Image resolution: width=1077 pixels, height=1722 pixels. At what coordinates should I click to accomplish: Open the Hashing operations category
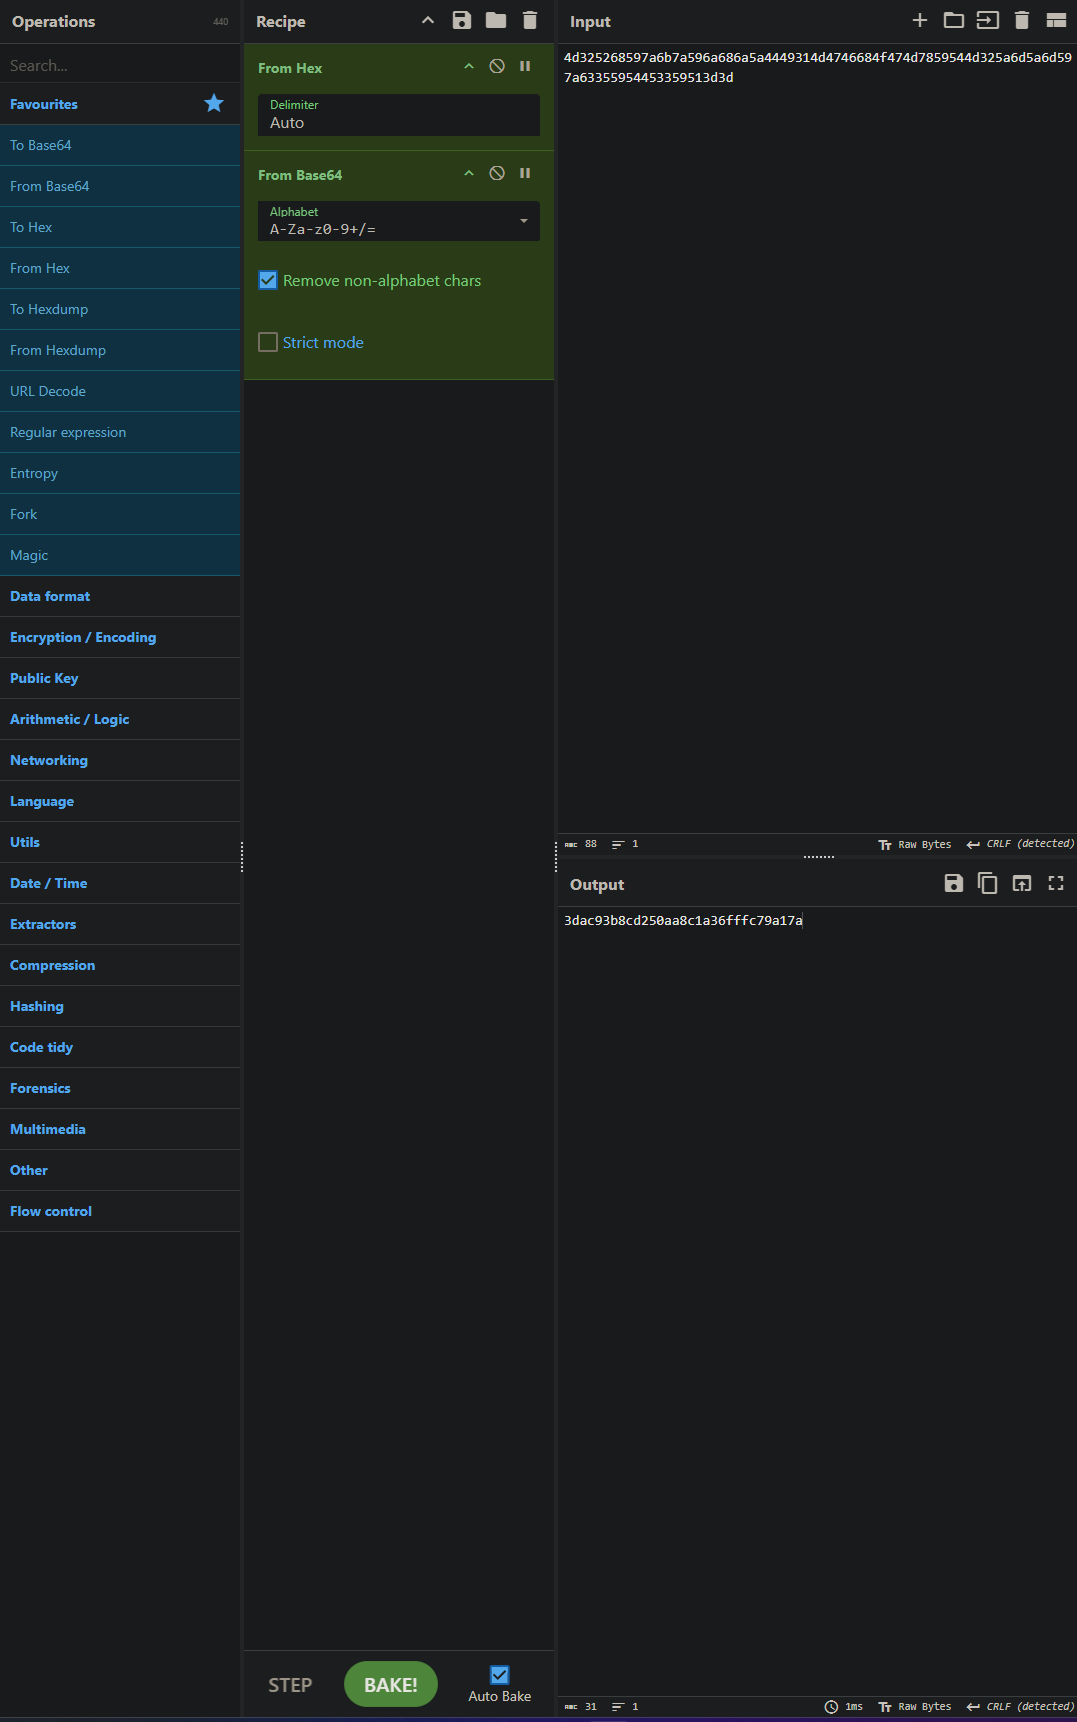pyautogui.click(x=37, y=1007)
